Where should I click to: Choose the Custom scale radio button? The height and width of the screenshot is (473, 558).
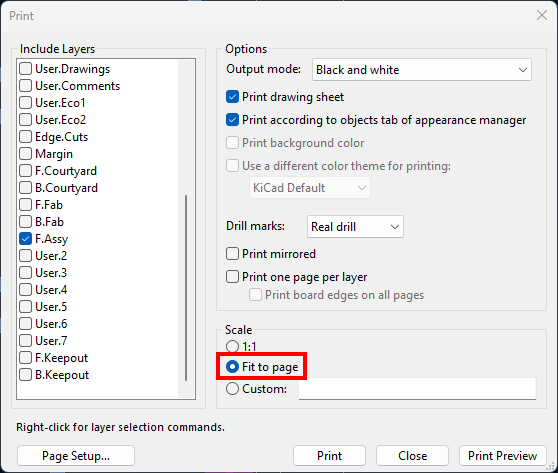tap(232, 389)
